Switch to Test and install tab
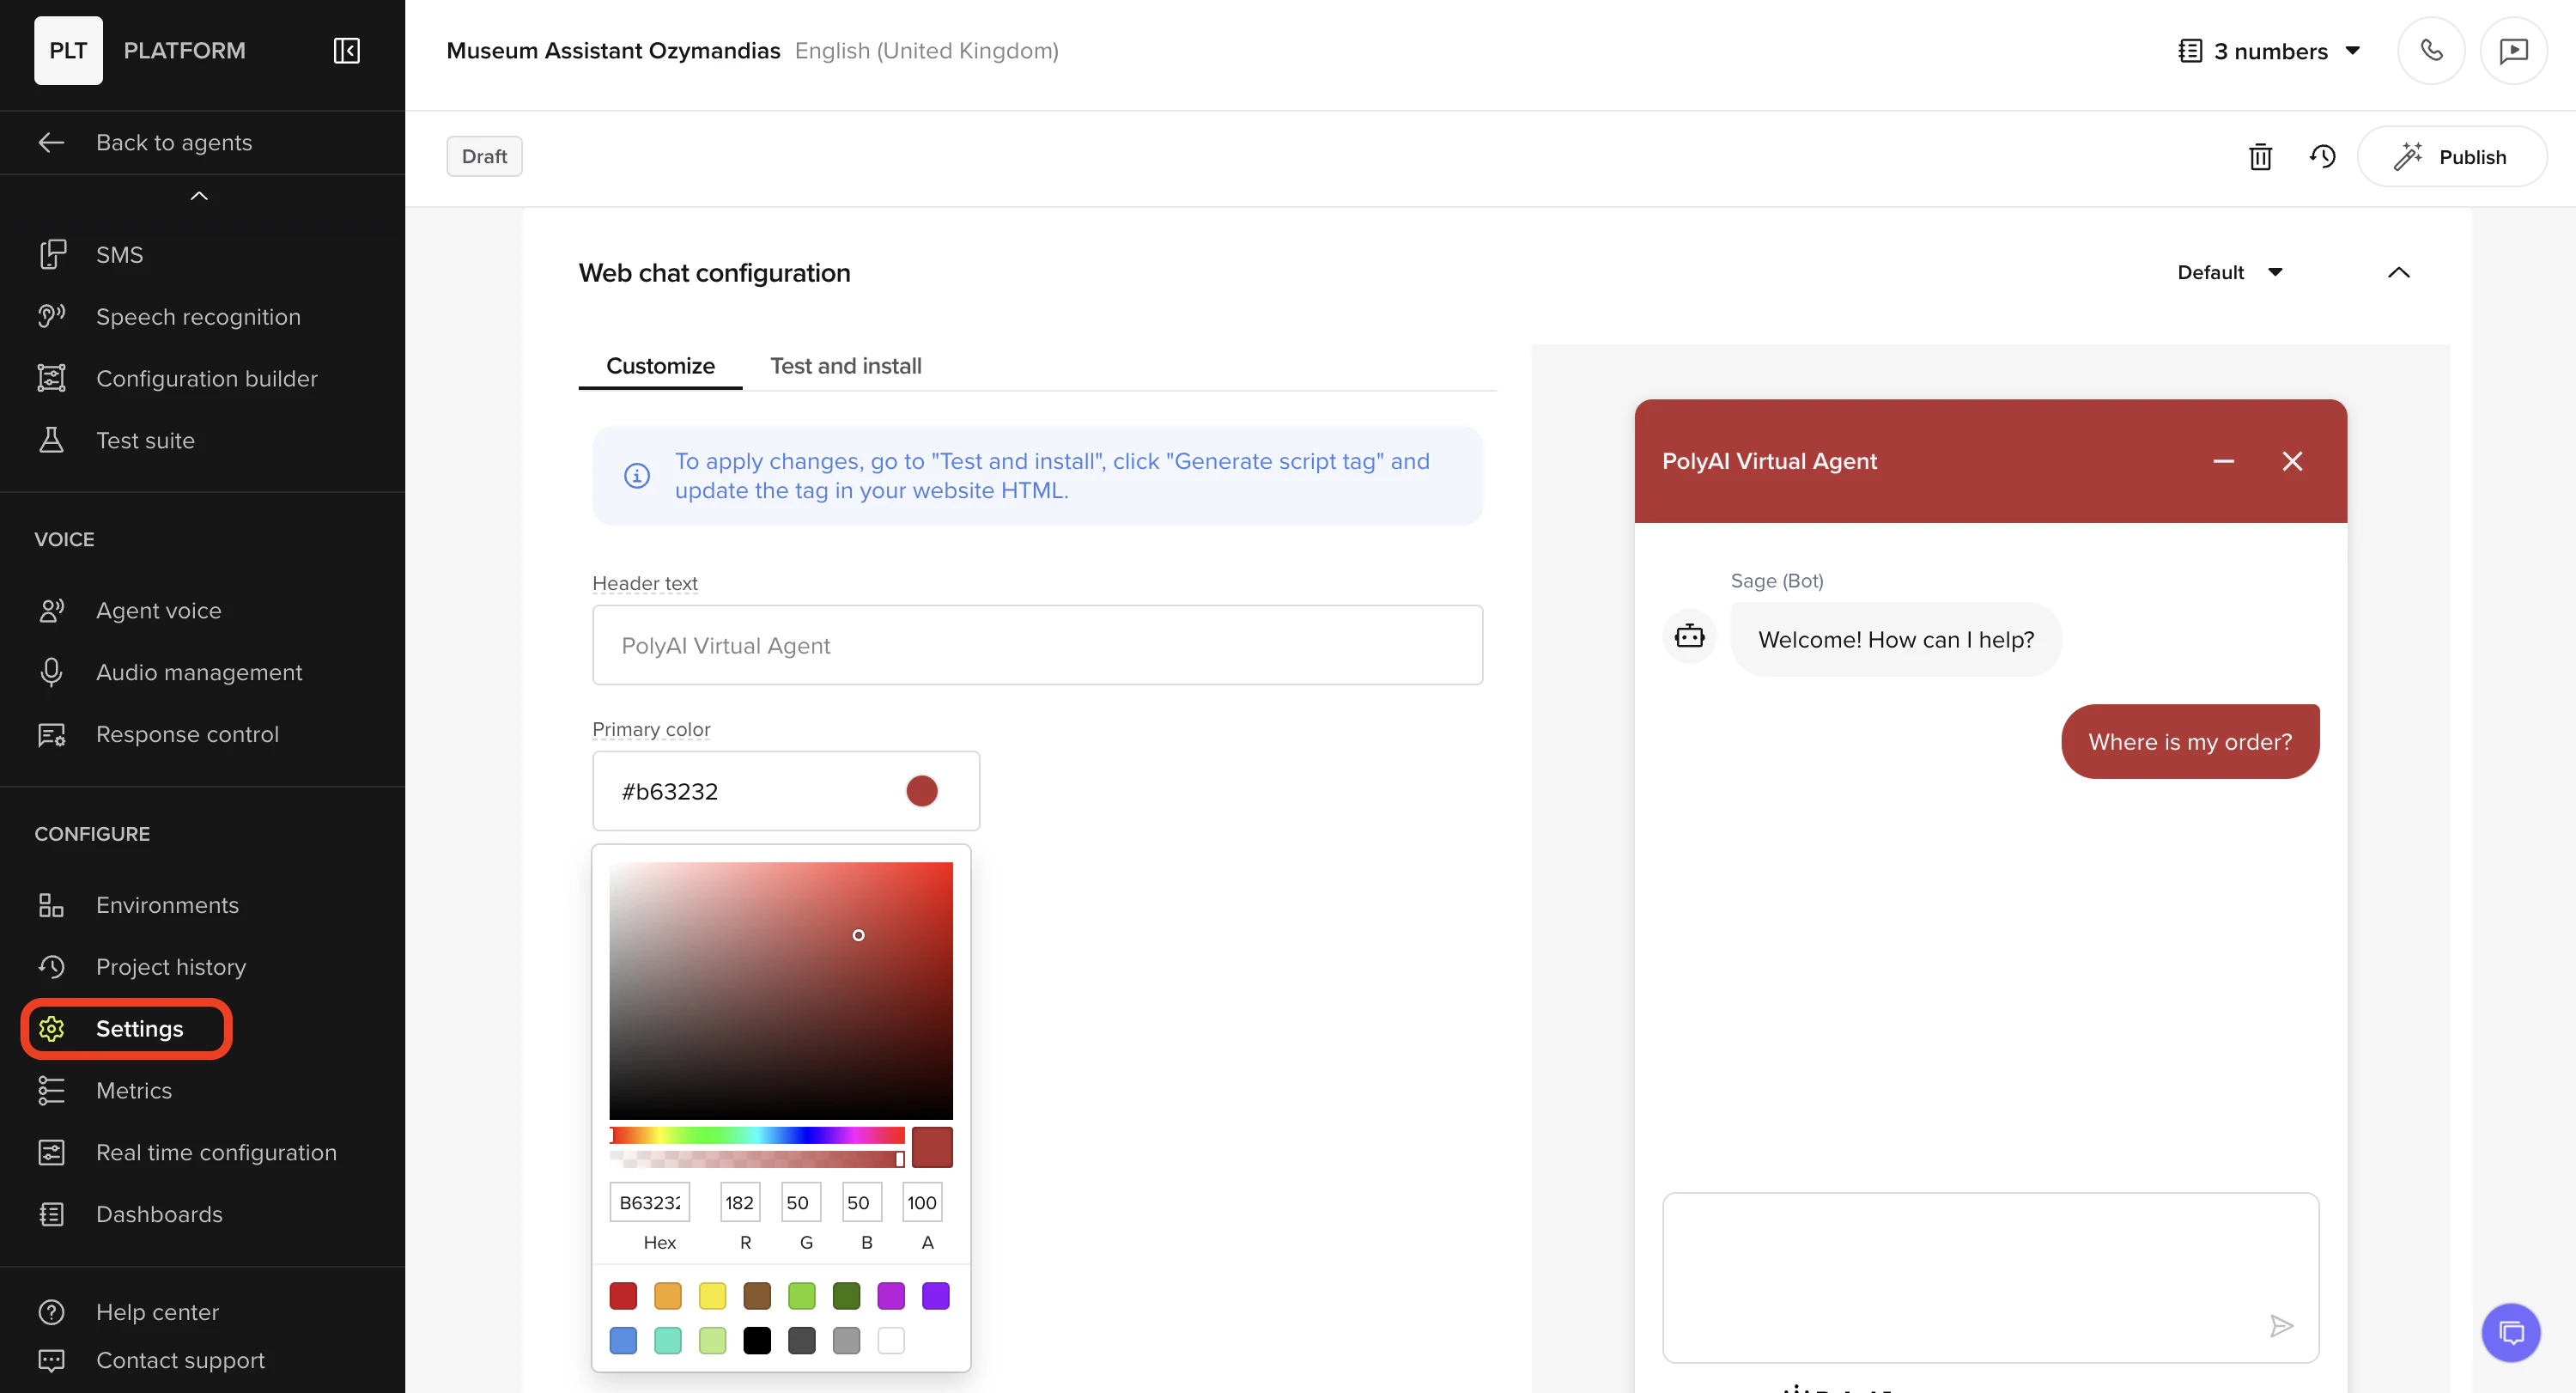Image resolution: width=2576 pixels, height=1393 pixels. [x=845, y=366]
